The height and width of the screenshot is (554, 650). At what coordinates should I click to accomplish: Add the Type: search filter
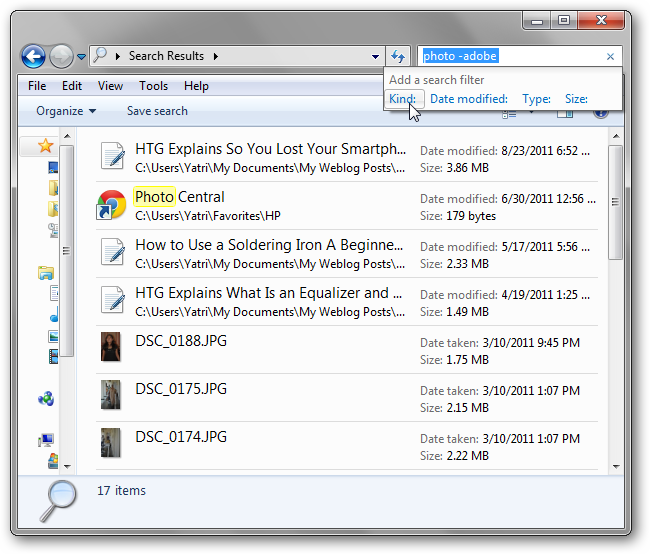point(536,99)
